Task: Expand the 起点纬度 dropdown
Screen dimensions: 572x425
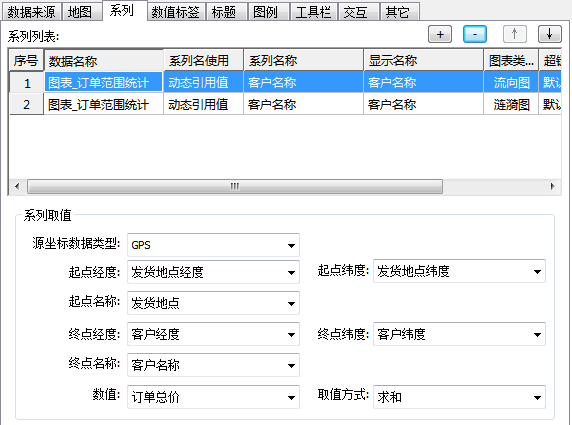Action: (x=459, y=271)
